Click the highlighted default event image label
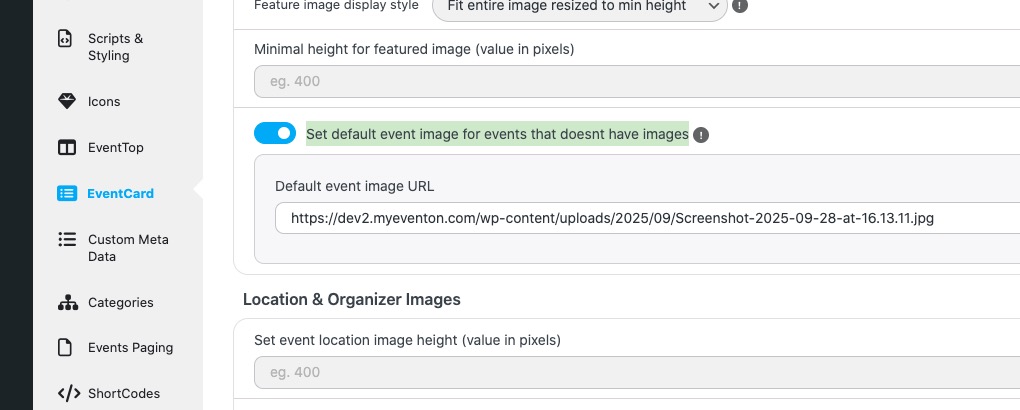 pos(497,134)
